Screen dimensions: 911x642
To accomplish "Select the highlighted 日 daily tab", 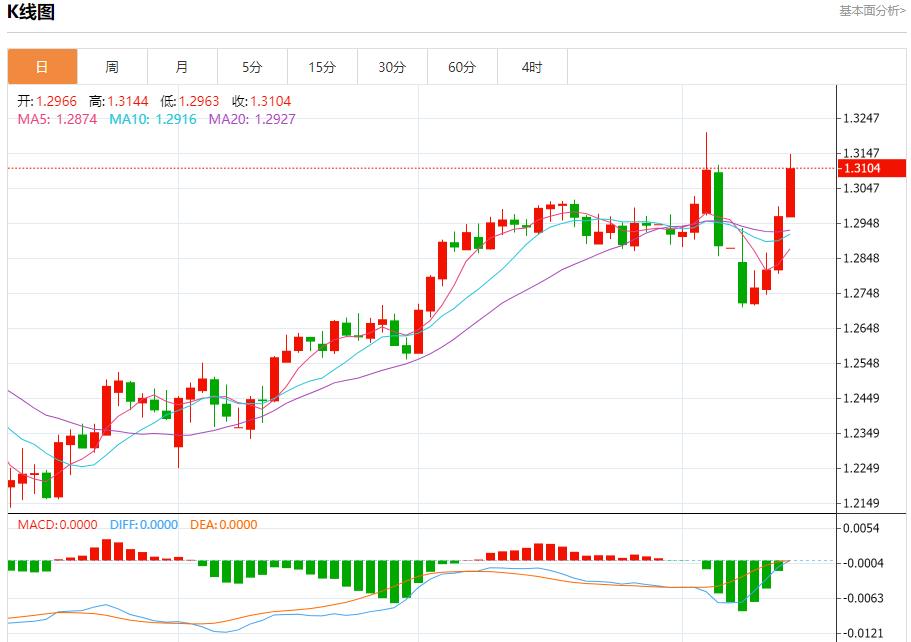I will click(43, 66).
